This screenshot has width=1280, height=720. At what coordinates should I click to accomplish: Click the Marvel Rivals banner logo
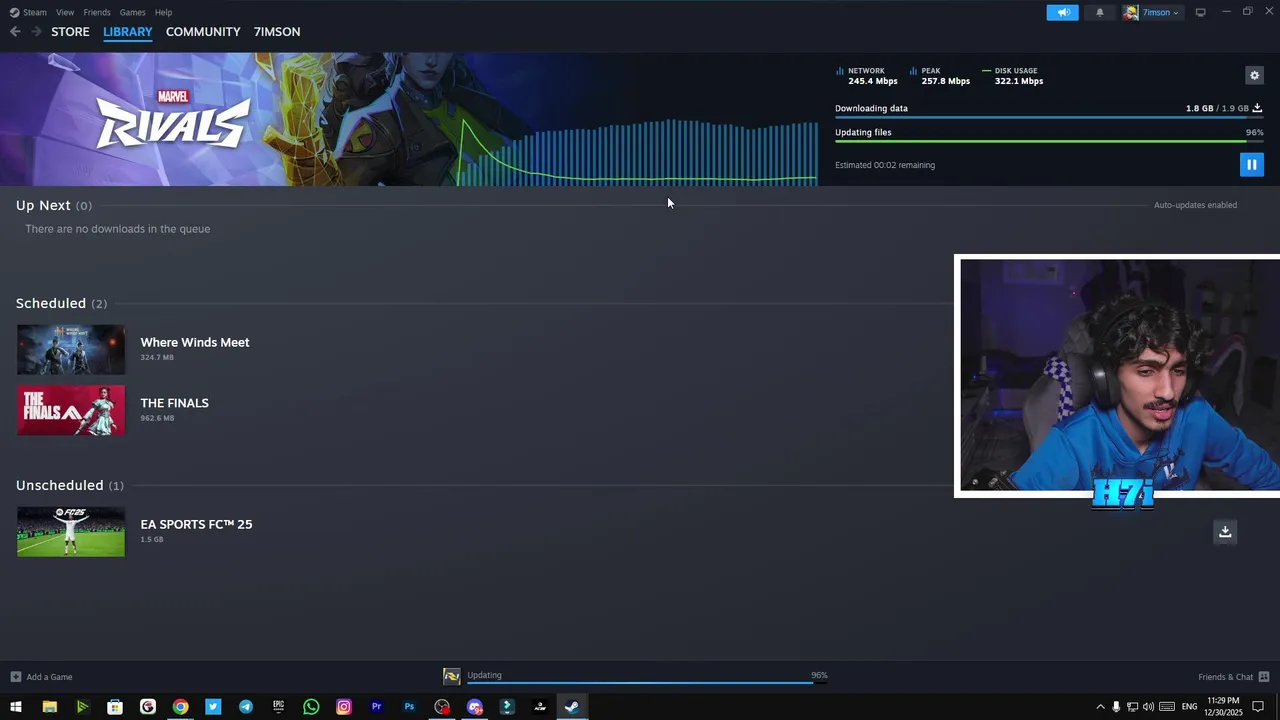point(172,119)
